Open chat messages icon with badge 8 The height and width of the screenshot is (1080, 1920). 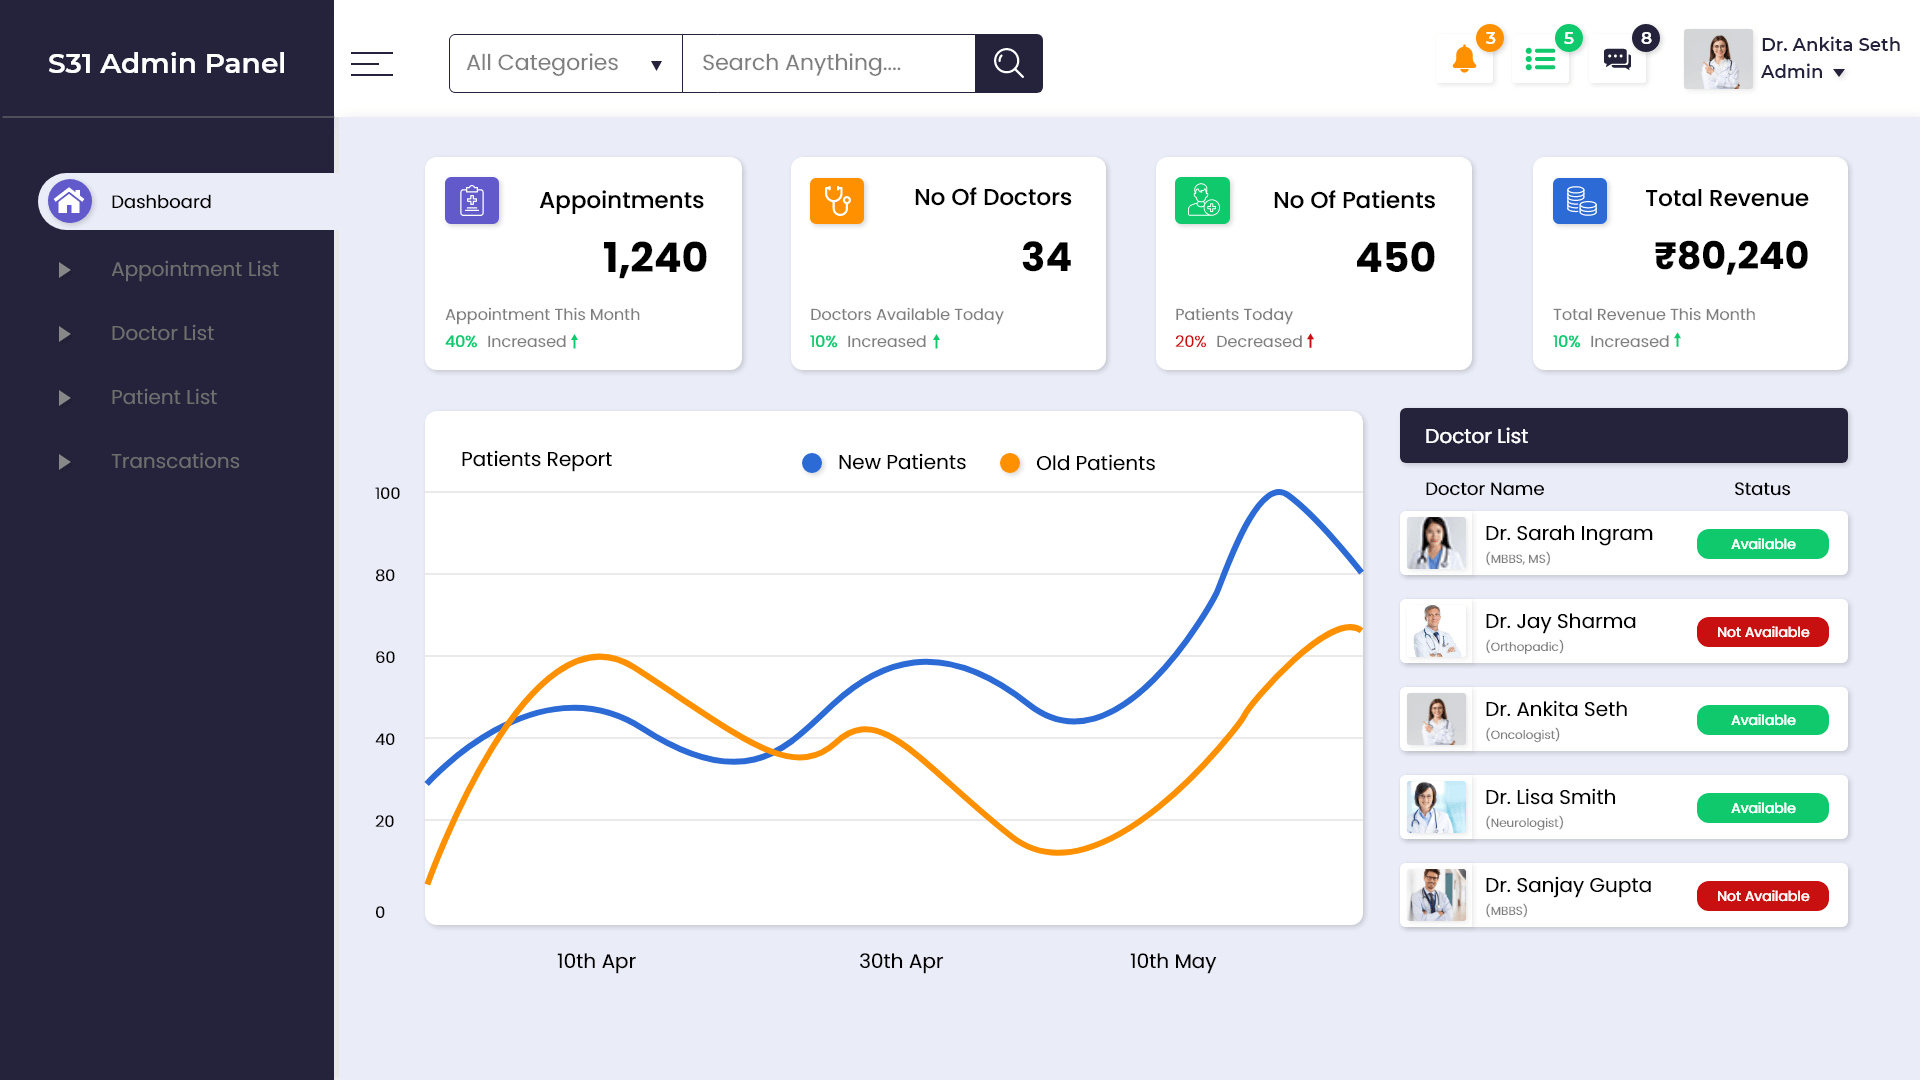tap(1617, 60)
